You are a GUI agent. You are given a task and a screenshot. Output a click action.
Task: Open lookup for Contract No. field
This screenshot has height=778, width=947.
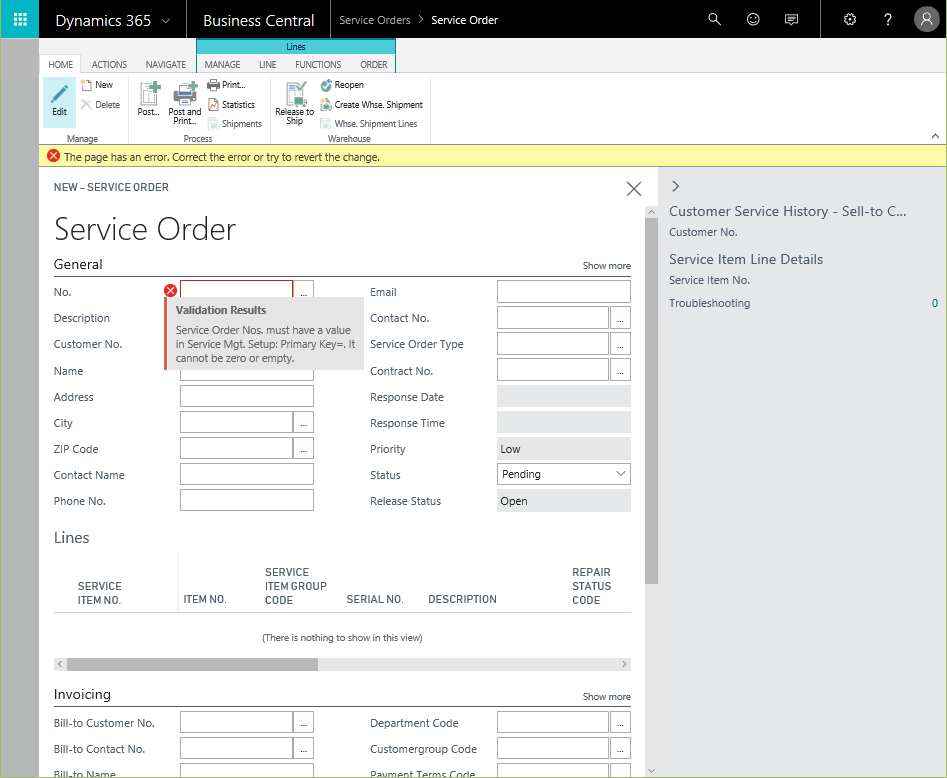(620, 370)
